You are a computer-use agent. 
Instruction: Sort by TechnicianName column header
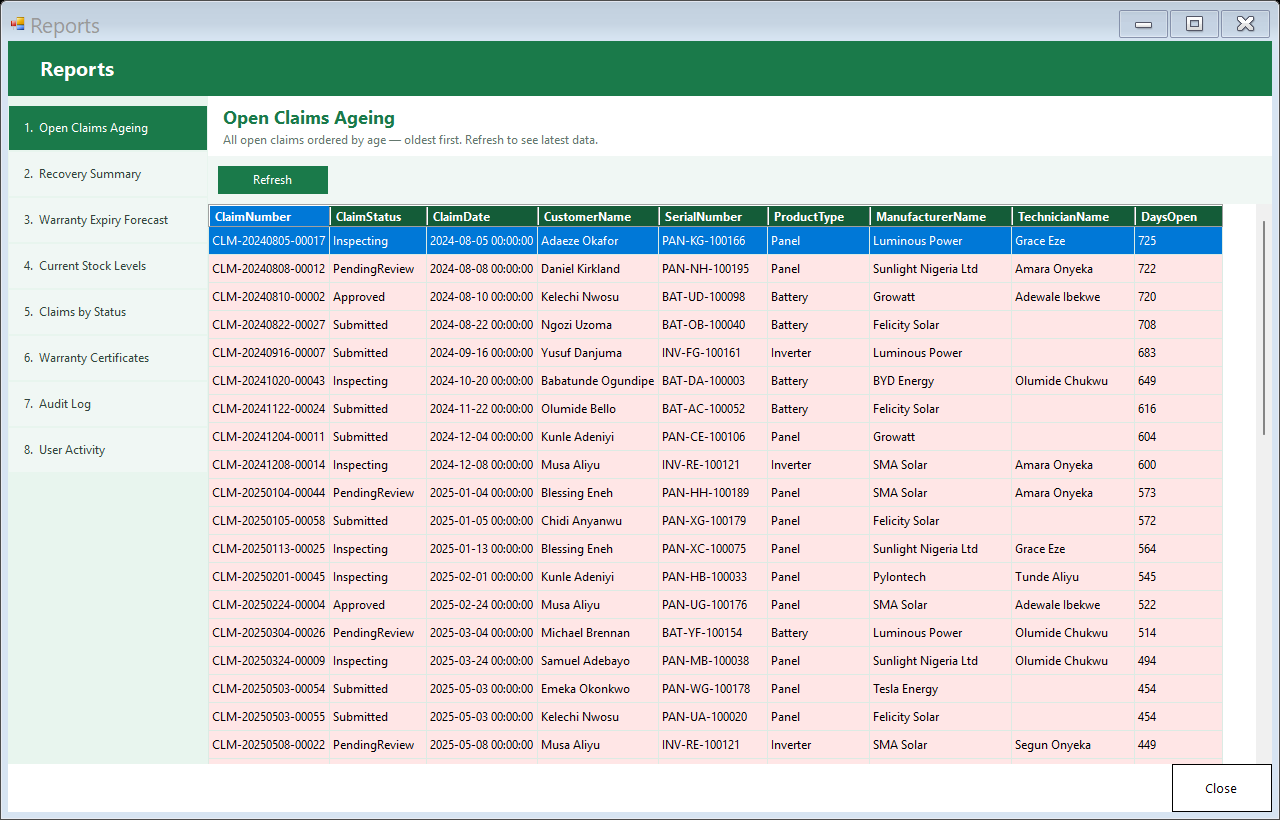[1073, 216]
